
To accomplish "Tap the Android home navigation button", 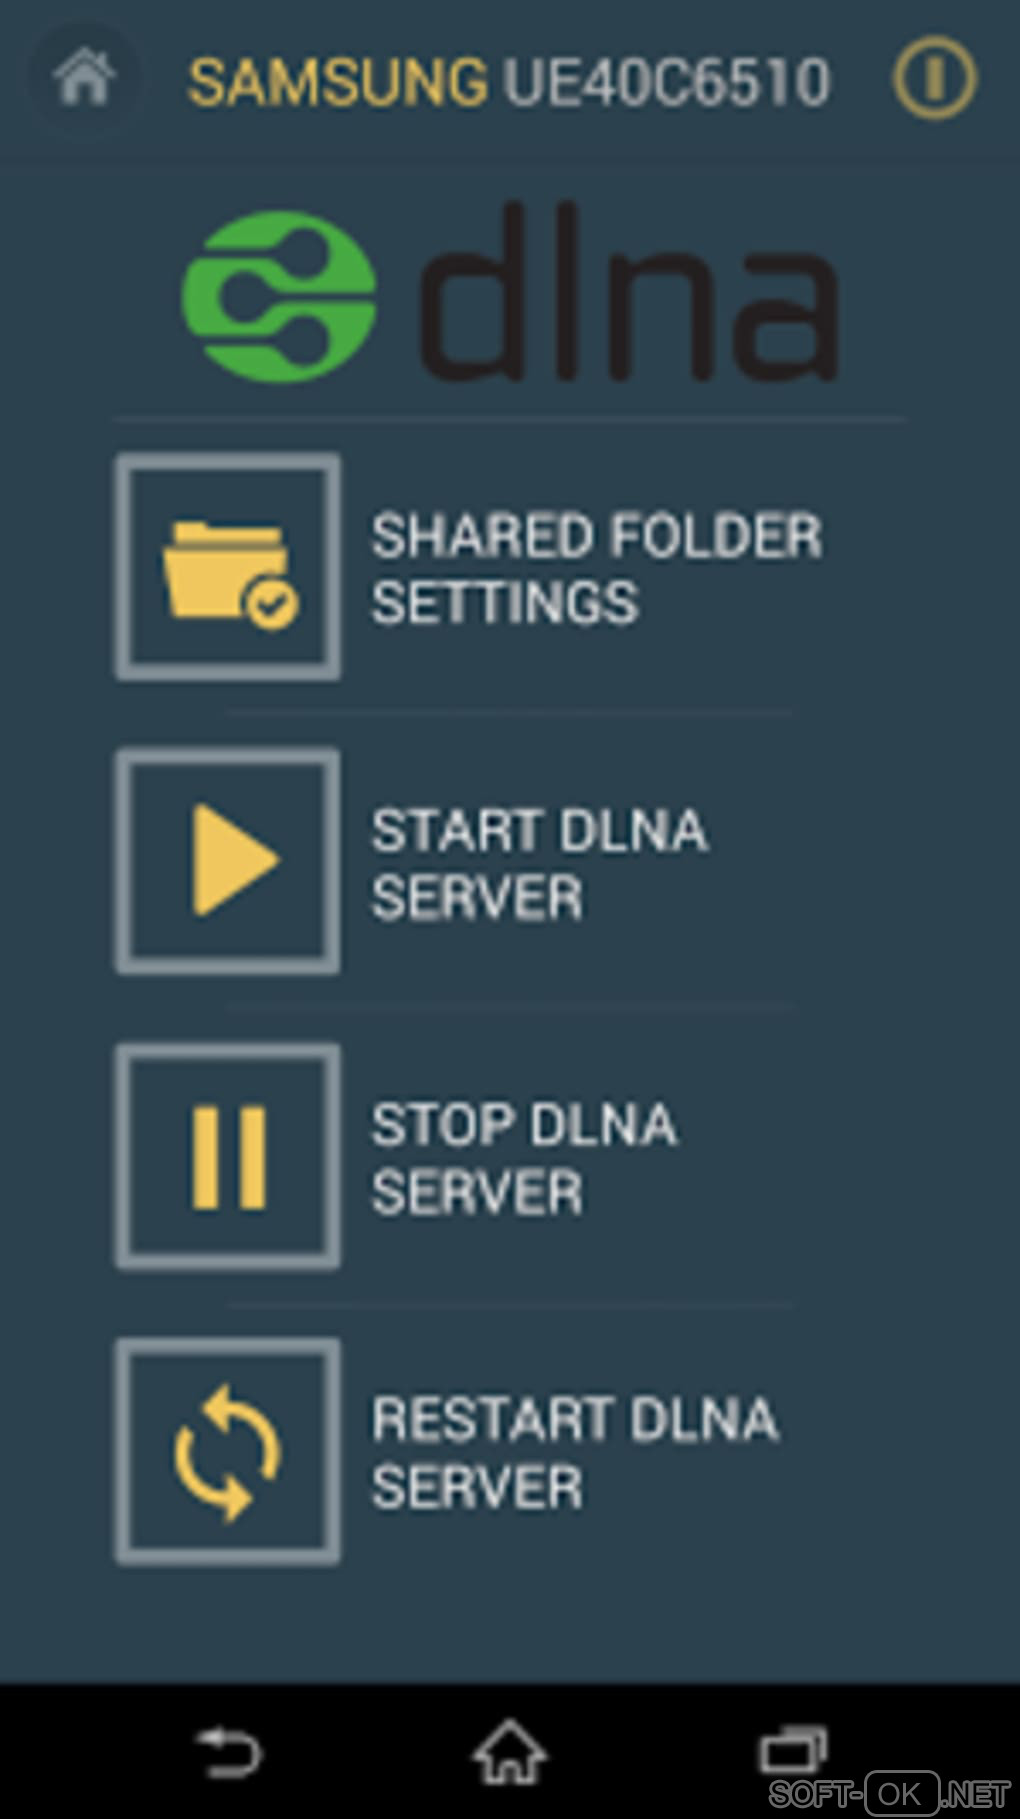I will coord(509,1751).
